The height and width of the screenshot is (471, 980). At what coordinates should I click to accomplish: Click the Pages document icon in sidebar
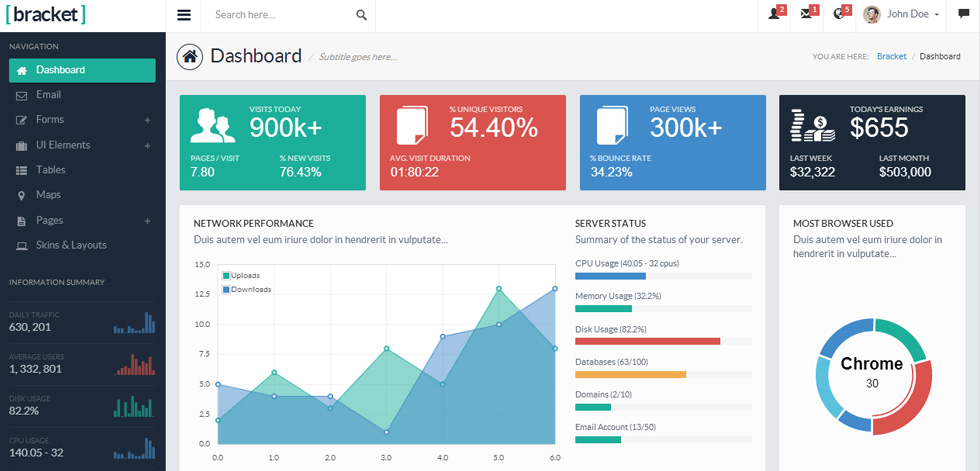(x=21, y=221)
